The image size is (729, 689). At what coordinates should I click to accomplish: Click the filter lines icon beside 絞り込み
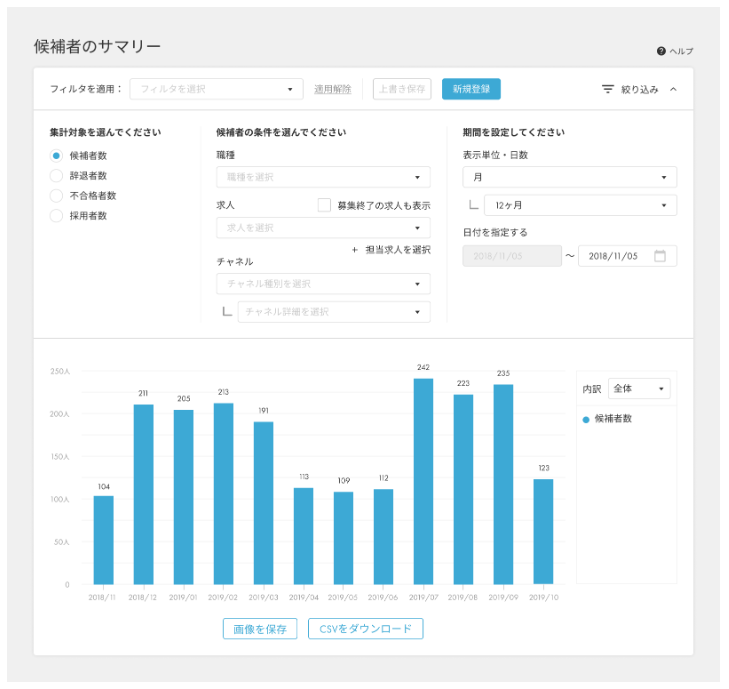[x=607, y=89]
